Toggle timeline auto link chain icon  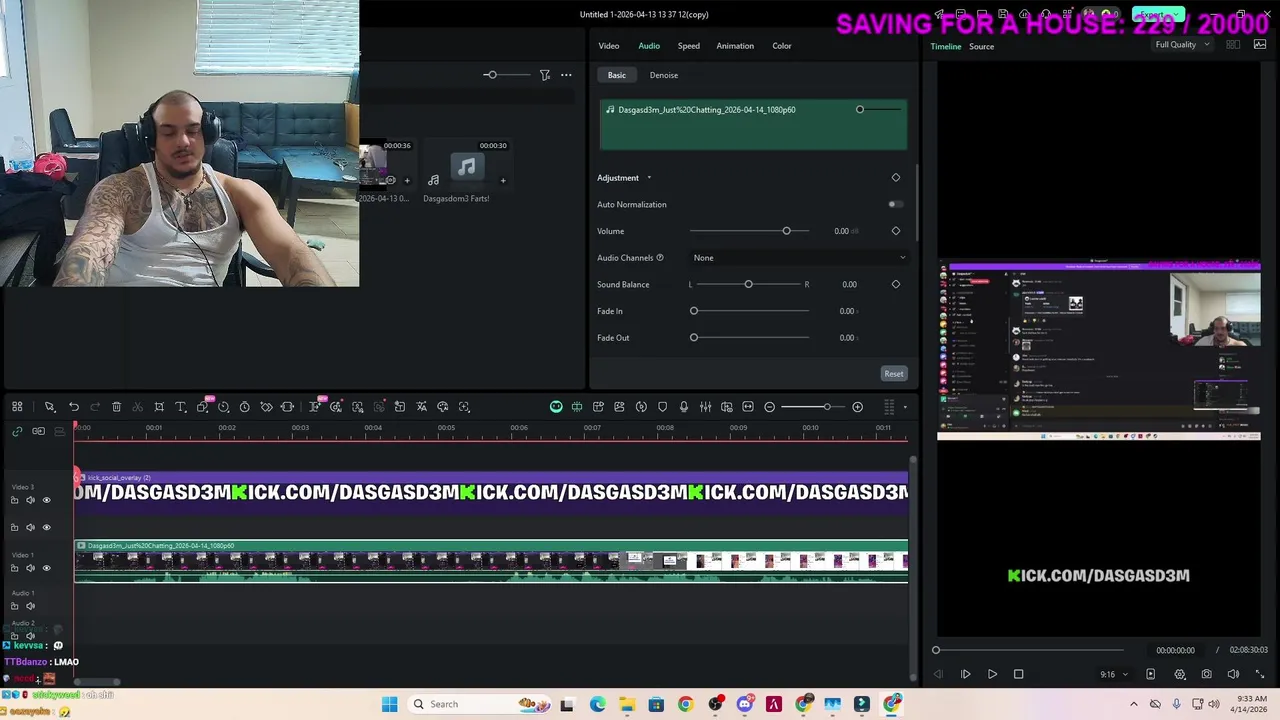click(17, 431)
